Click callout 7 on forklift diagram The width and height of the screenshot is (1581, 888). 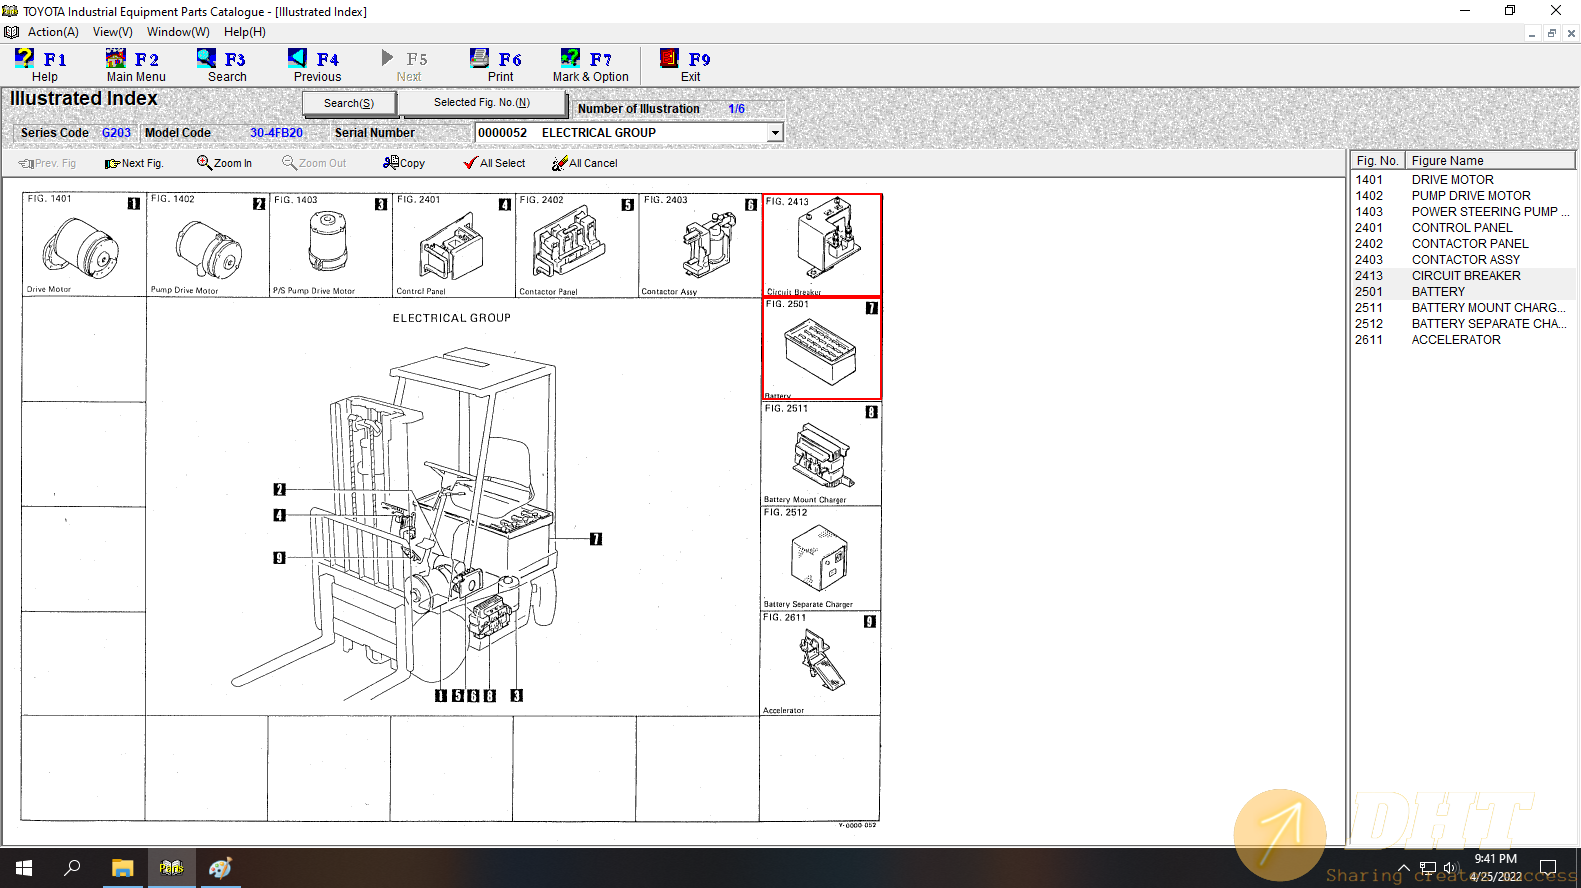tap(596, 539)
